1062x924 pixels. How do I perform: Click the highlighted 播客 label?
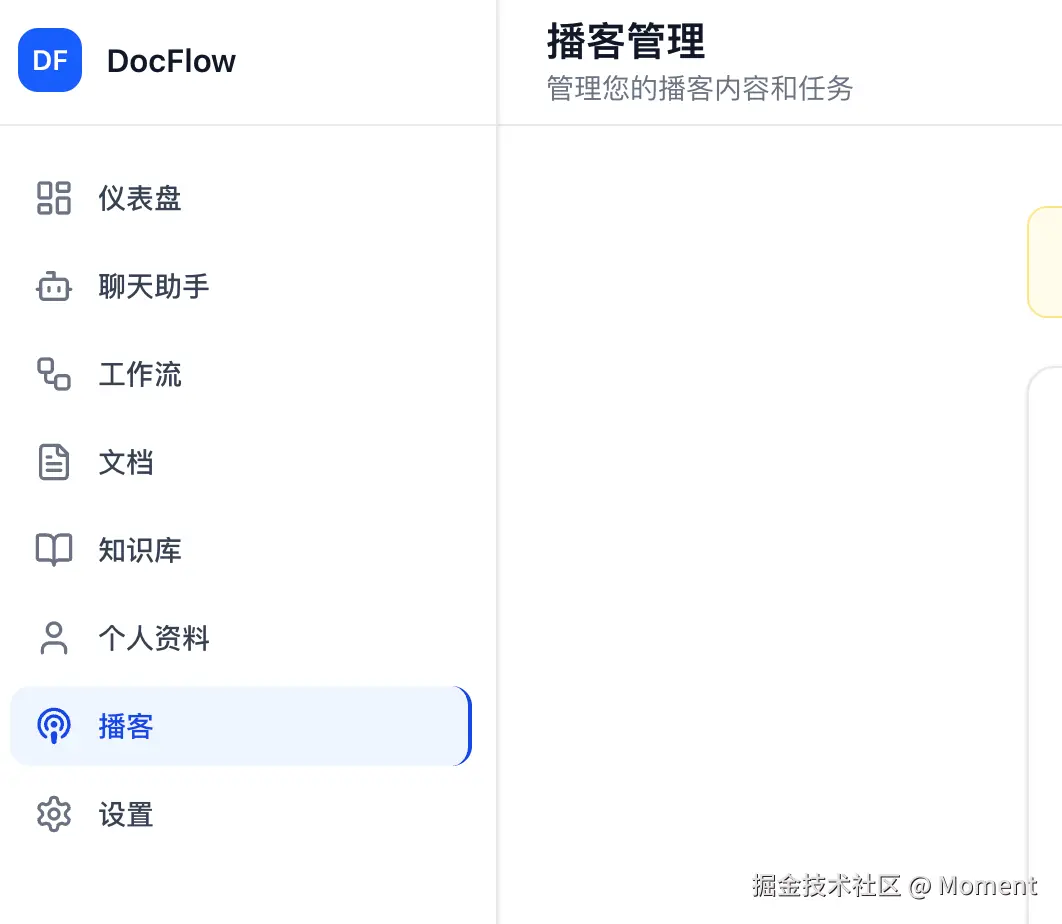[x=126, y=726]
